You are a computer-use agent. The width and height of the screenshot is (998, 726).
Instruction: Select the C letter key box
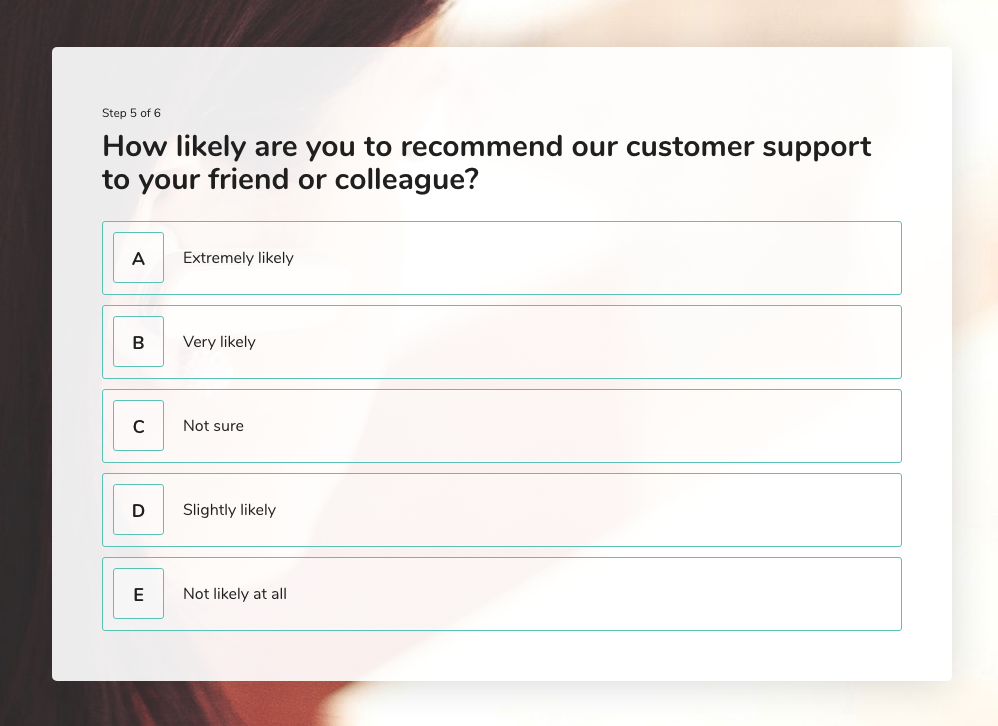point(138,426)
